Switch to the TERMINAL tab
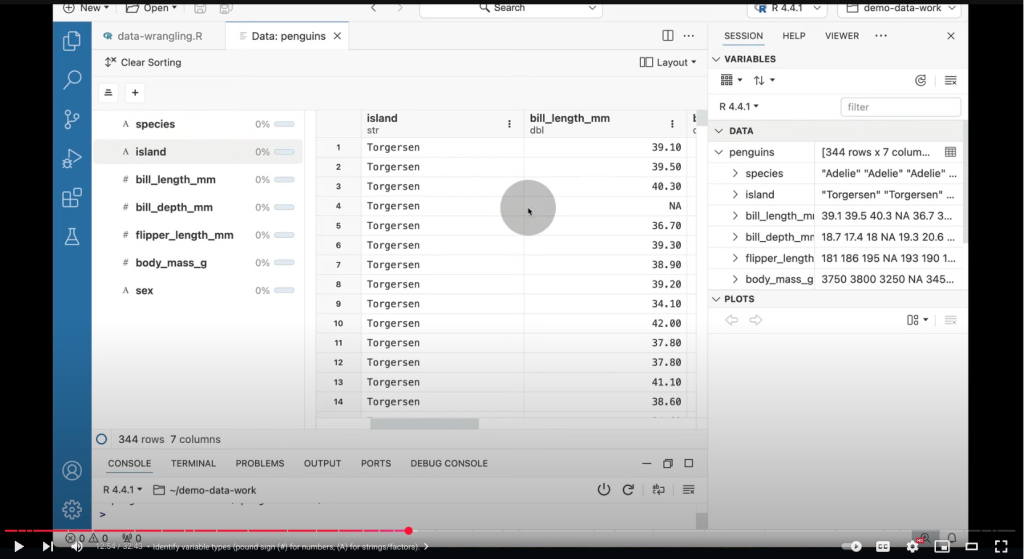The height and width of the screenshot is (559, 1024). click(x=193, y=463)
